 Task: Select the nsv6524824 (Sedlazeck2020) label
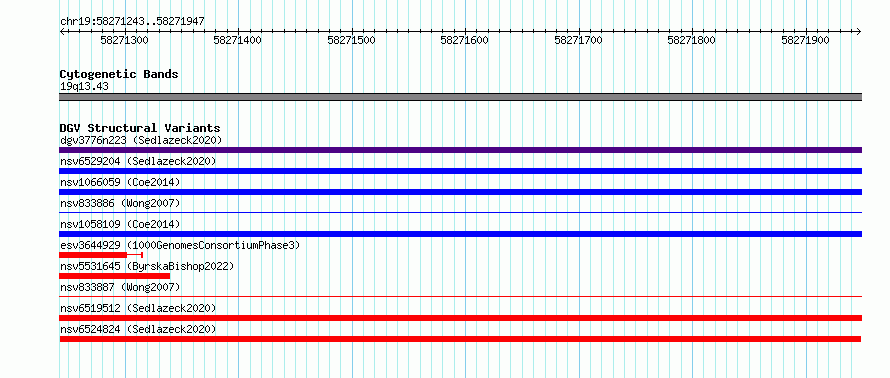click(x=138, y=329)
